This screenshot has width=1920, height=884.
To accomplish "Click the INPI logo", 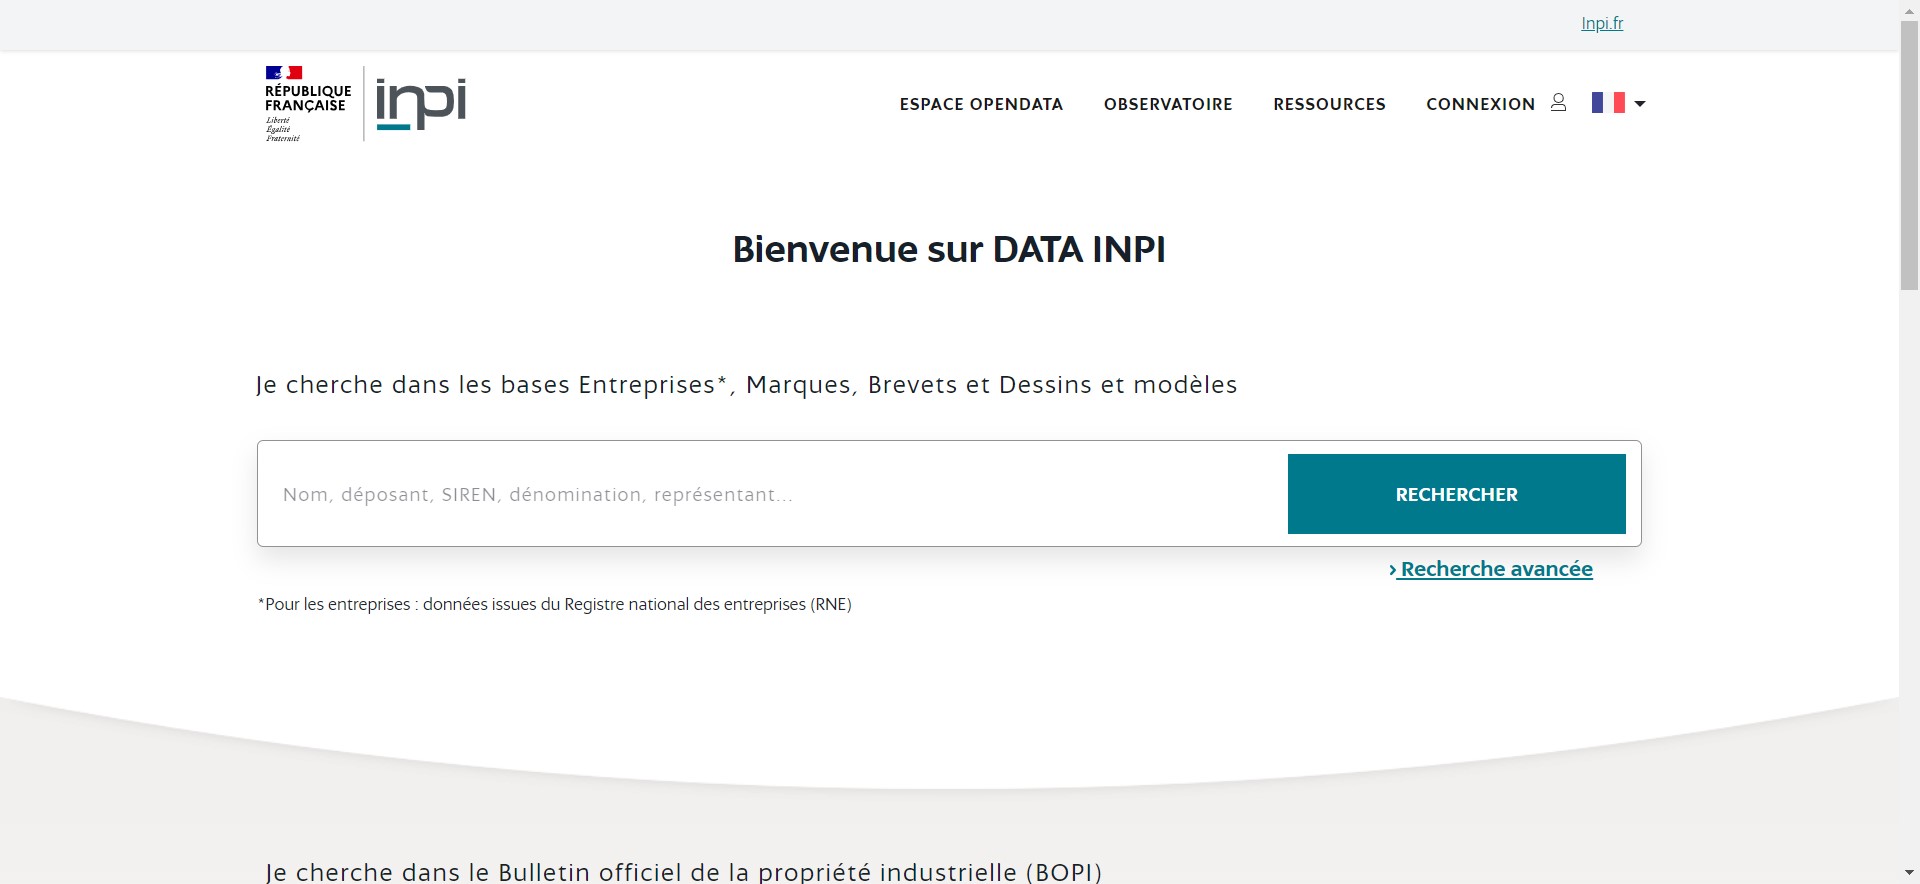I will point(421,104).
